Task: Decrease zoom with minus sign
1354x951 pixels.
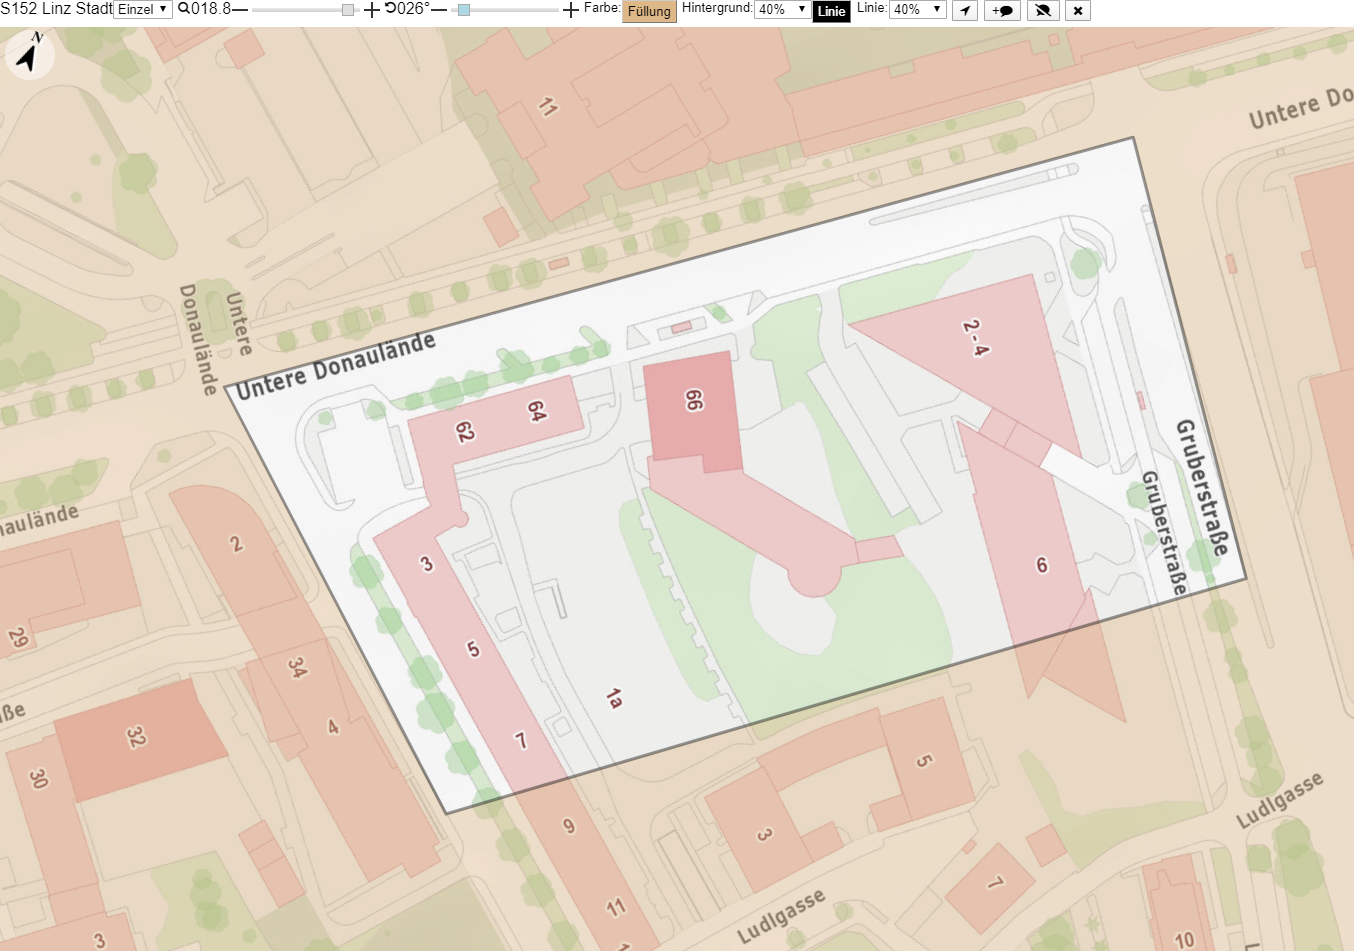Action: coord(240,10)
